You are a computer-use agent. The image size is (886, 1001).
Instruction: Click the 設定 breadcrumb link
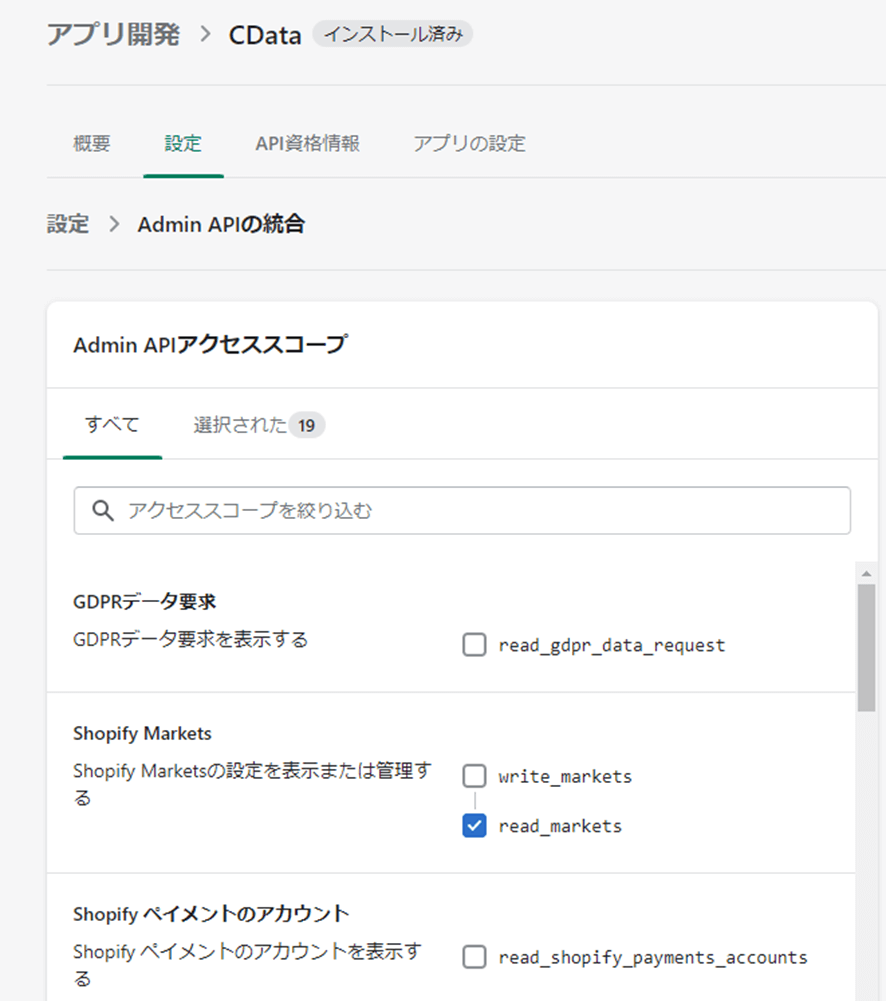tap(68, 224)
